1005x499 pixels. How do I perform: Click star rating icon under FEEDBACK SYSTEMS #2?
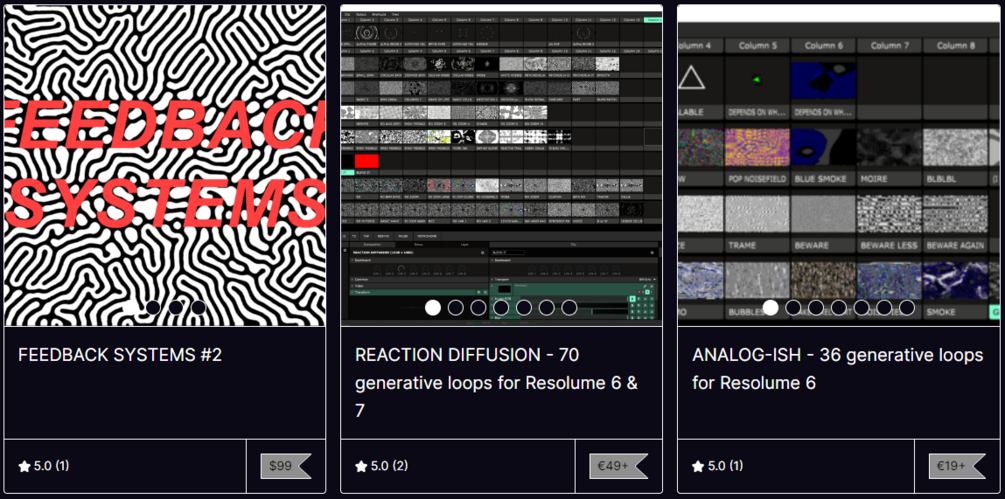pyautogui.click(x=24, y=466)
